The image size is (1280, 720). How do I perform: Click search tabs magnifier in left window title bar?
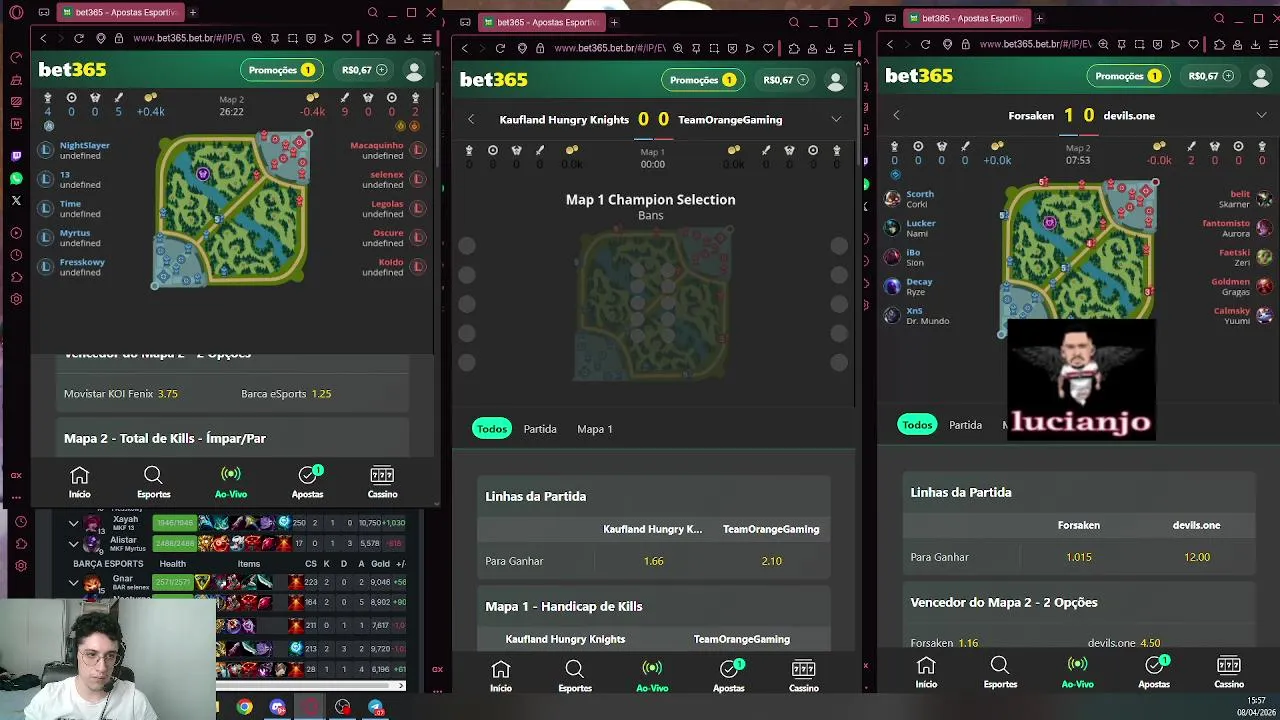(x=373, y=13)
